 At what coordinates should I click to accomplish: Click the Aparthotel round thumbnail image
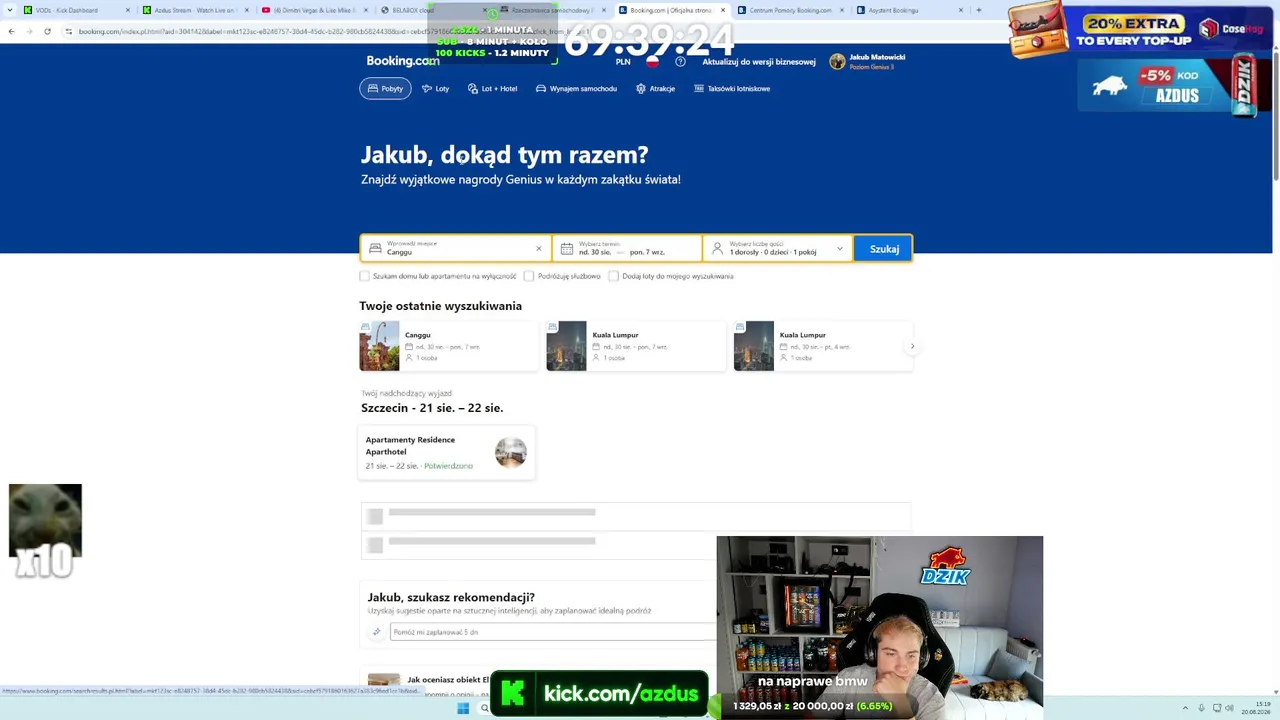pos(510,452)
